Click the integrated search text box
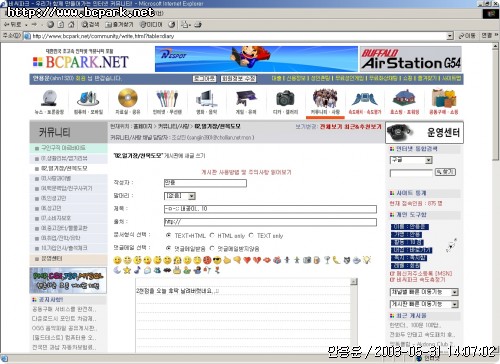This screenshot has width=500, height=364. [x=411, y=172]
